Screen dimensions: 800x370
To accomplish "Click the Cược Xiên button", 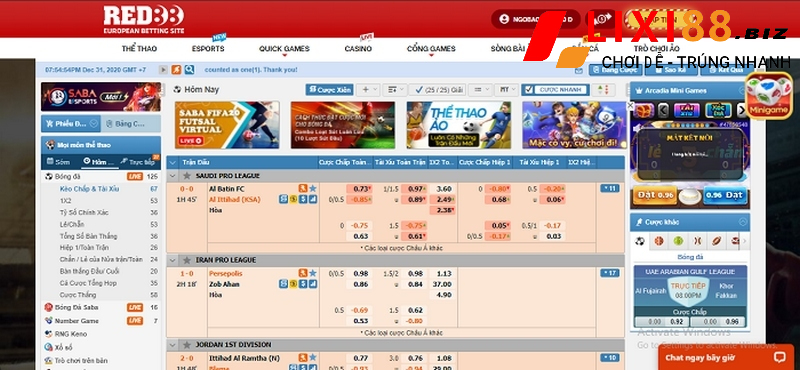I will [330, 90].
